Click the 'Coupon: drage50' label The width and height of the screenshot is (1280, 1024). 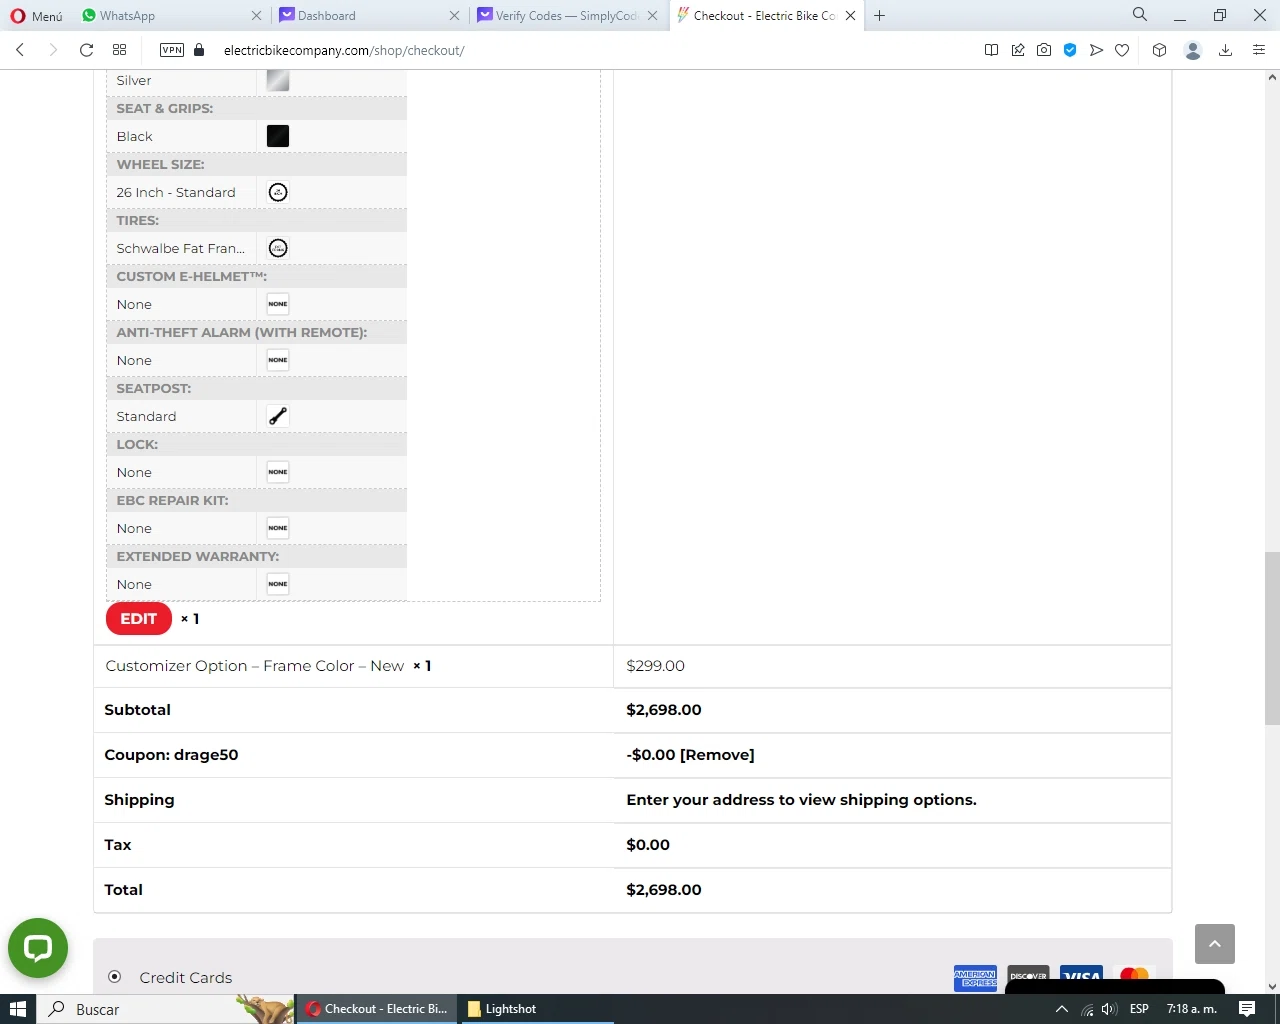click(171, 755)
